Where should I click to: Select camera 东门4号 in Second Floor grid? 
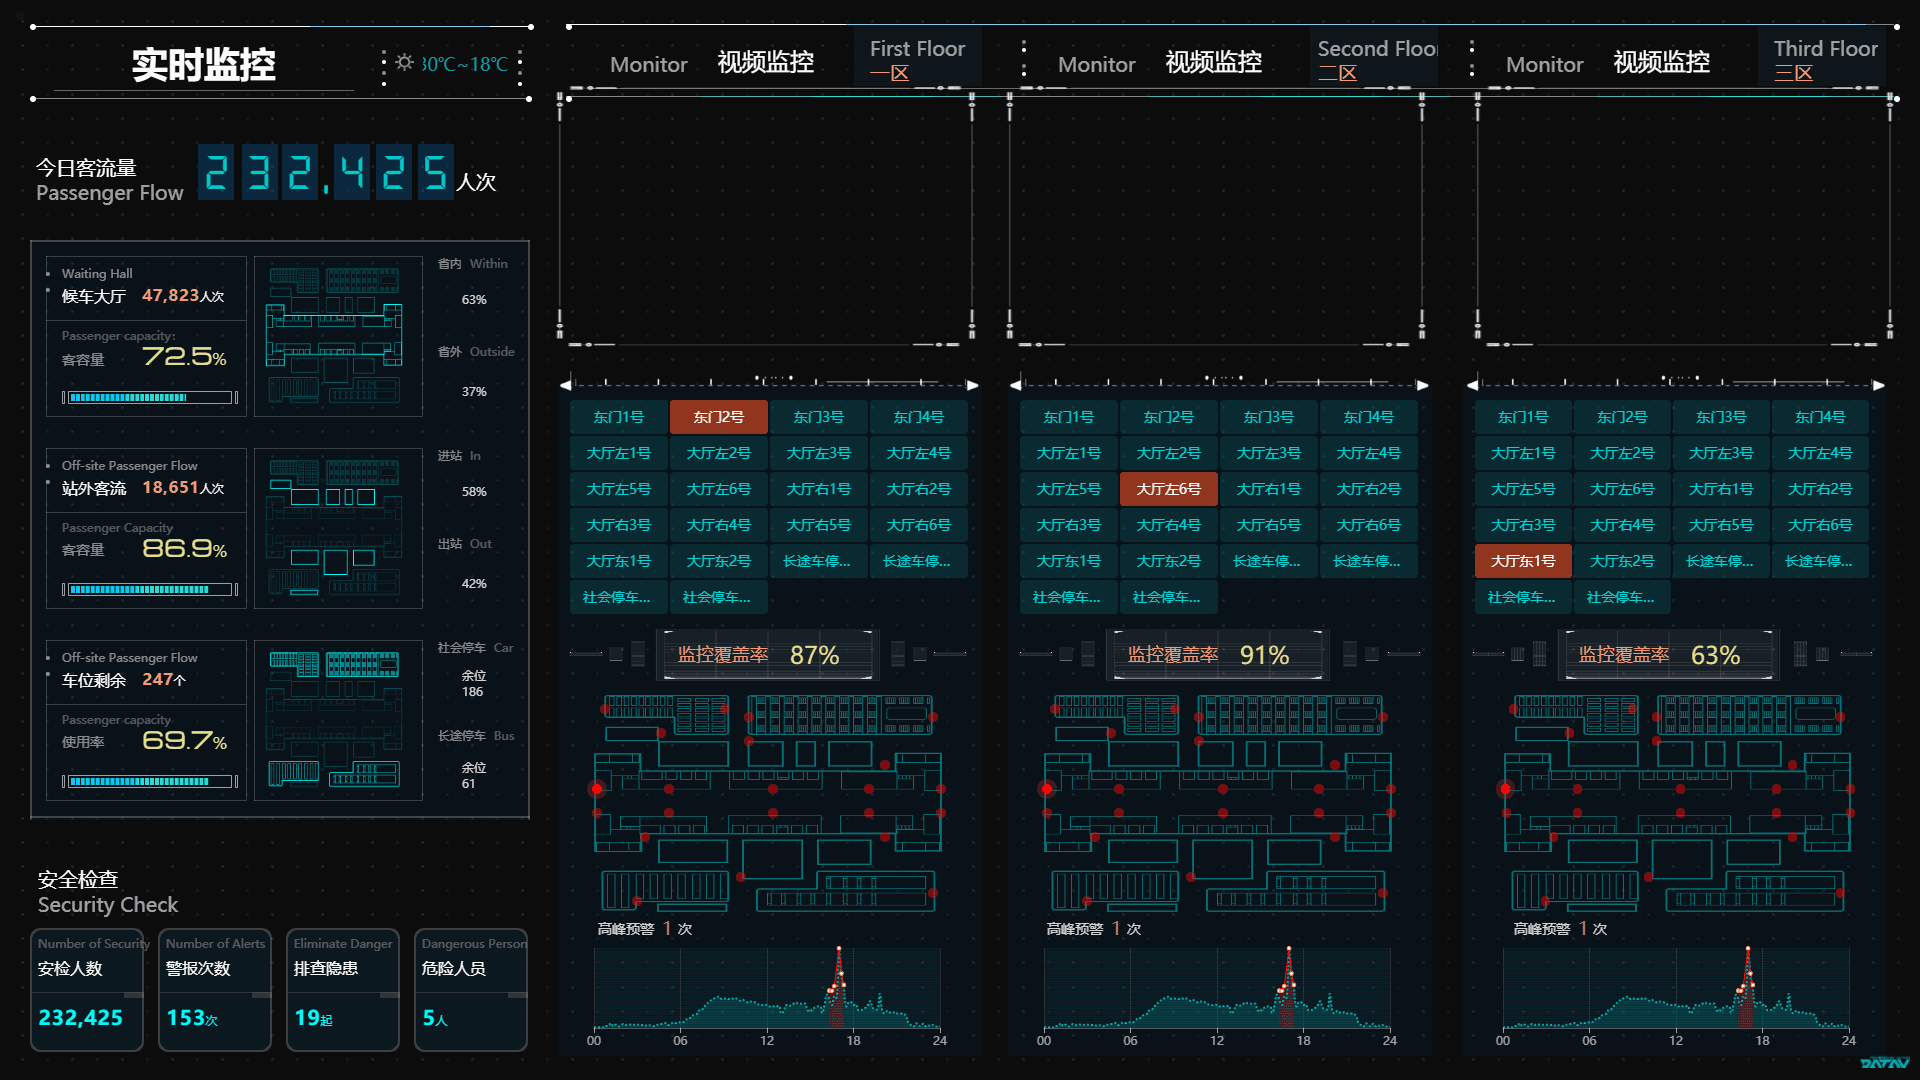click(x=1369, y=417)
